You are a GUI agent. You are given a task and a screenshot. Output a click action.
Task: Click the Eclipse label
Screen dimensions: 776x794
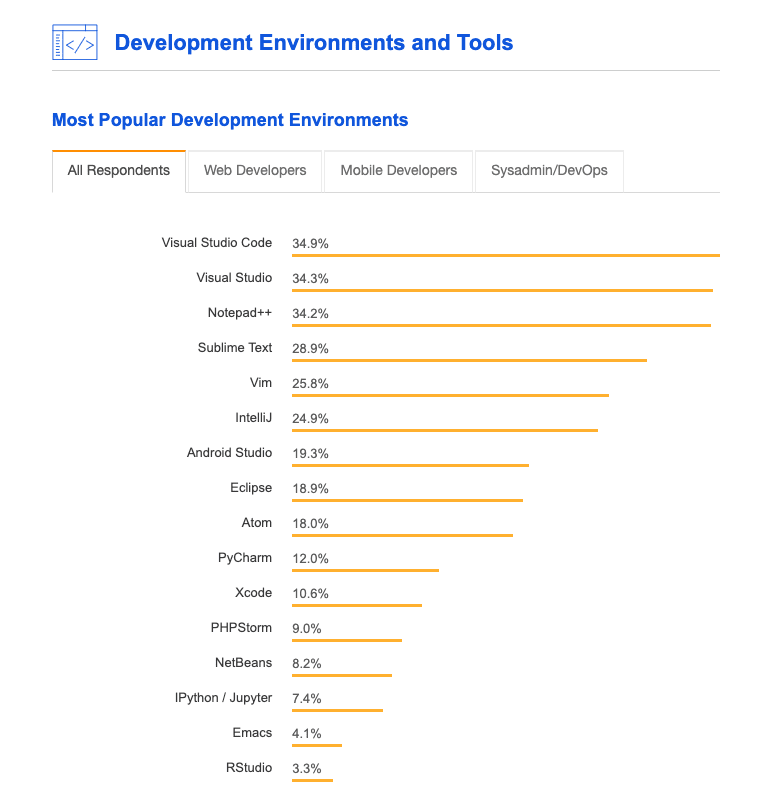click(251, 487)
